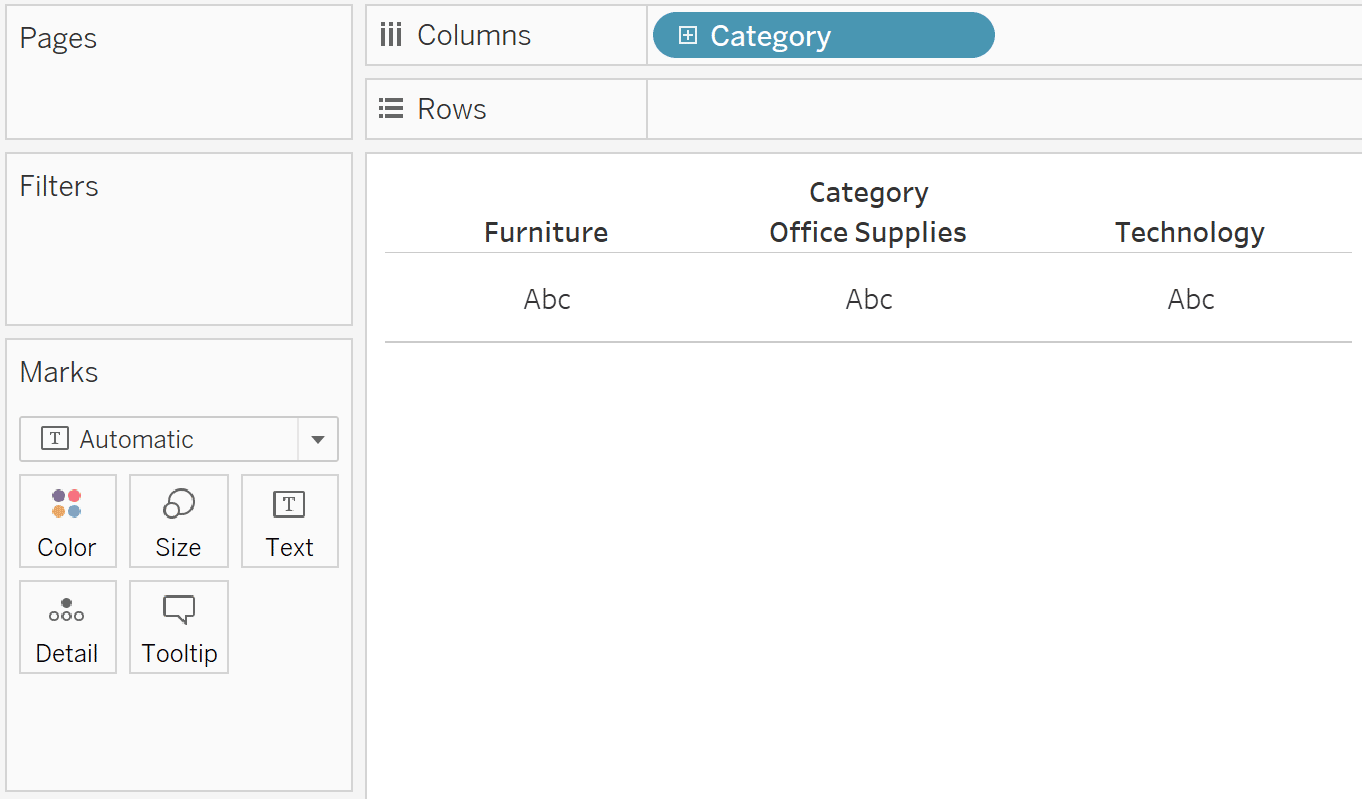Click the Columns shelf icon
The height and width of the screenshot is (799, 1362).
391,35
